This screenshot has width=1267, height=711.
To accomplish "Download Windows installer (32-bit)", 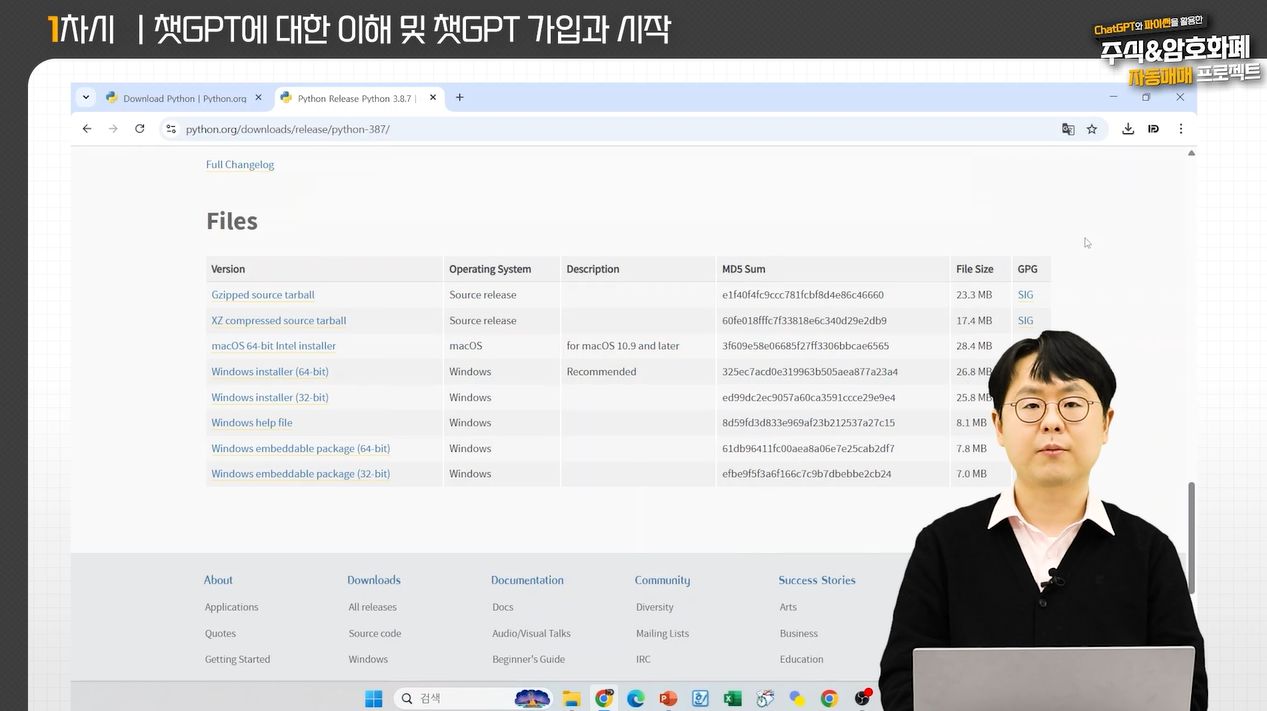I will [270, 398].
